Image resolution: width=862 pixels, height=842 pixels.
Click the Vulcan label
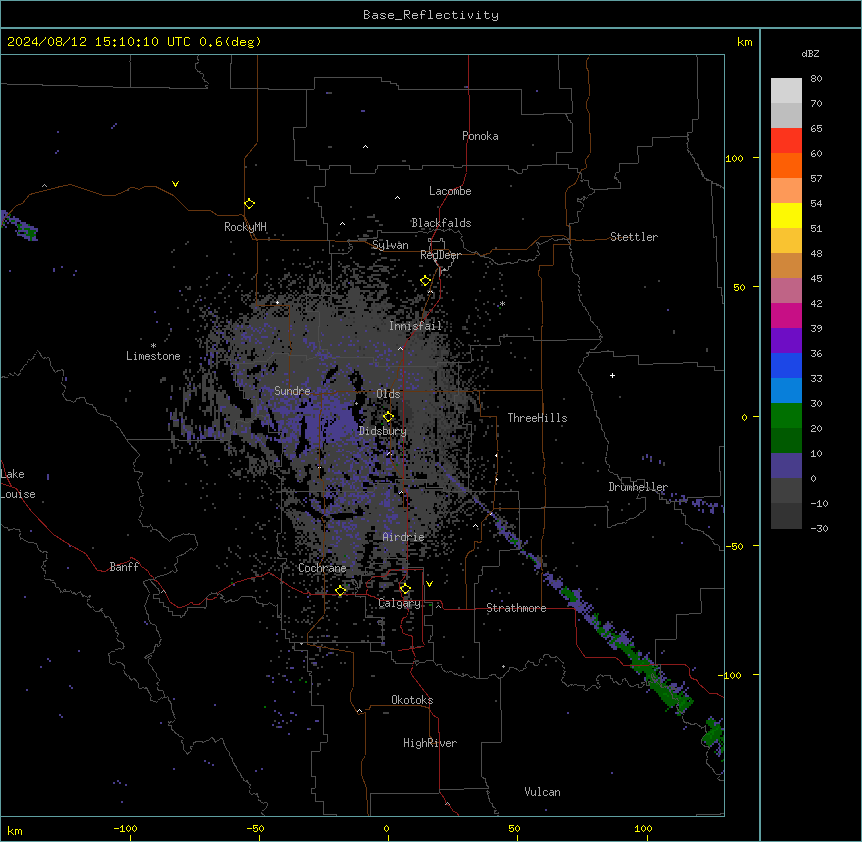(x=543, y=792)
